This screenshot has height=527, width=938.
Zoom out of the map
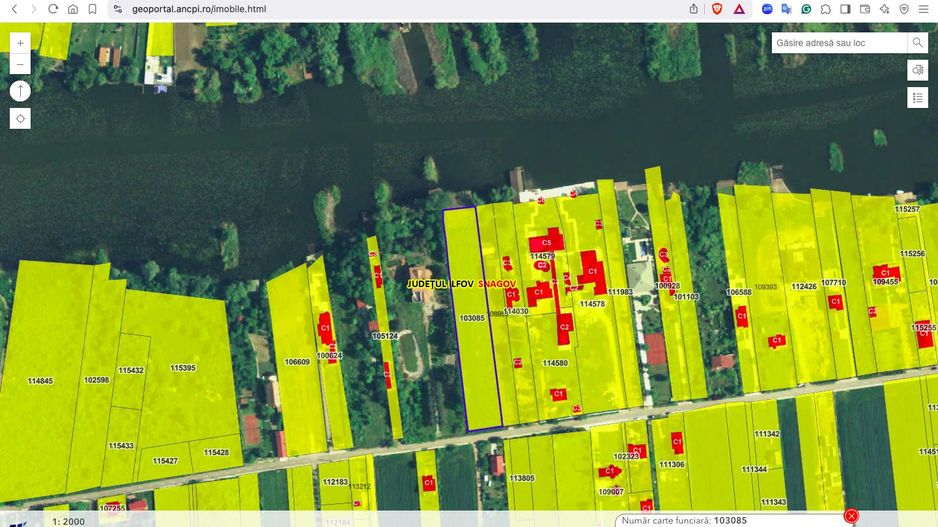(x=20, y=64)
